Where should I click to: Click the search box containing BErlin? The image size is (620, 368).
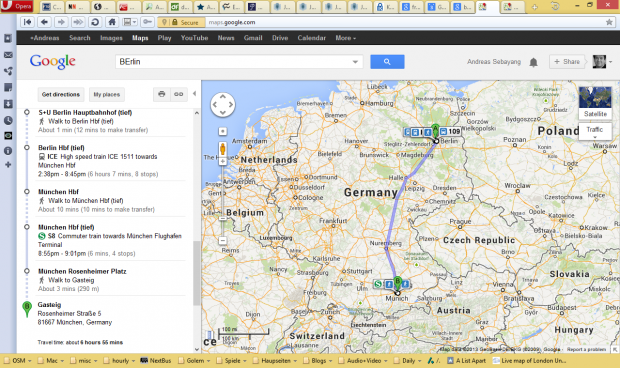point(233,62)
